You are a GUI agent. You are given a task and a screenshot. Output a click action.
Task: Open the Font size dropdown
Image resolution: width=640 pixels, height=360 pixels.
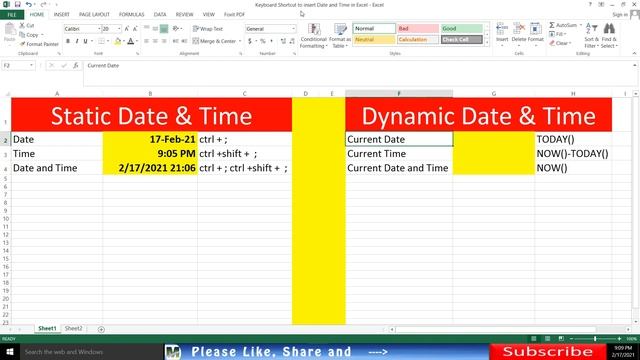point(119,29)
